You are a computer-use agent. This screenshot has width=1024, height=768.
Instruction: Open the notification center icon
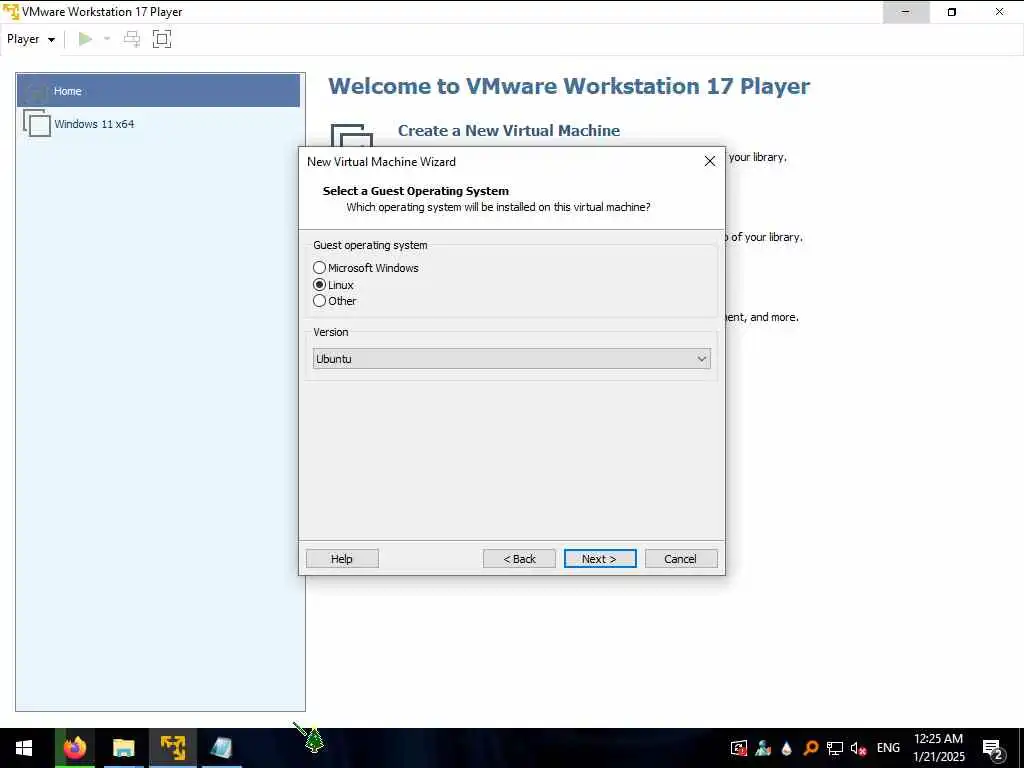click(993, 749)
